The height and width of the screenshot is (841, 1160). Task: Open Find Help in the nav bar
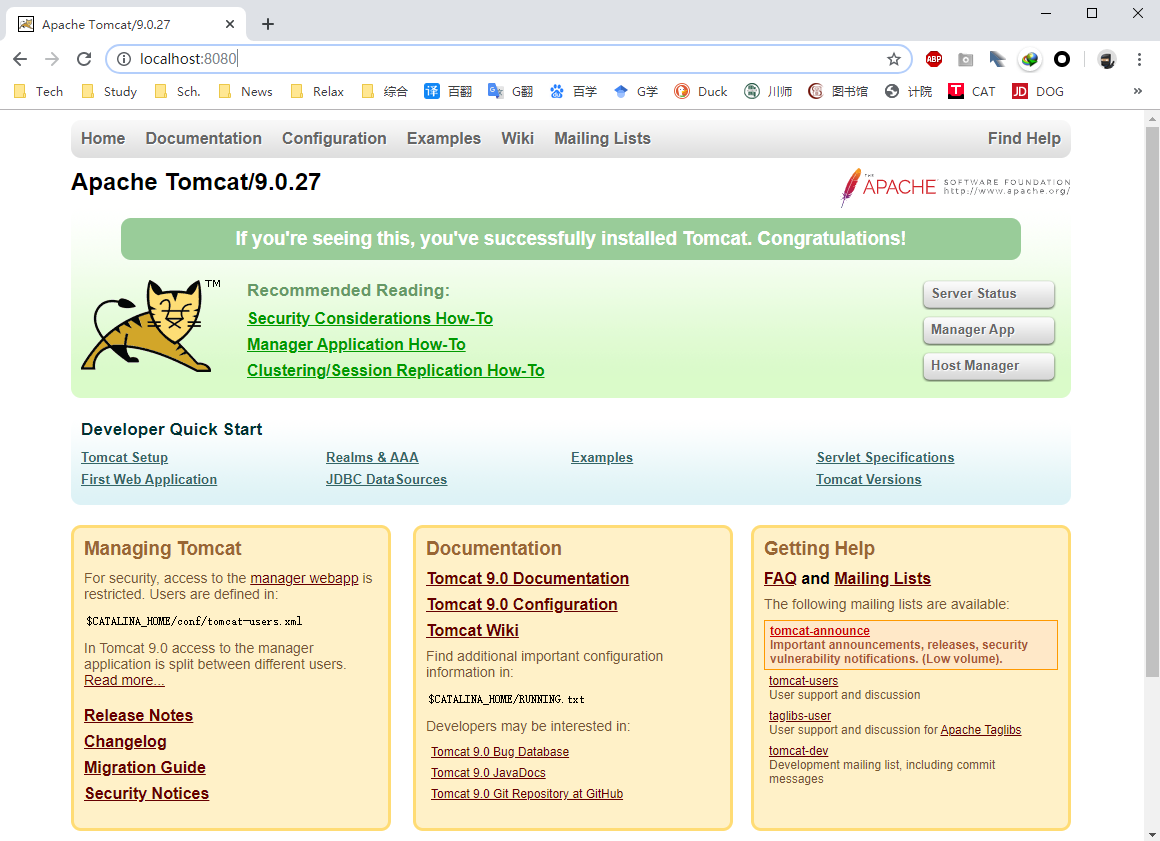1024,138
